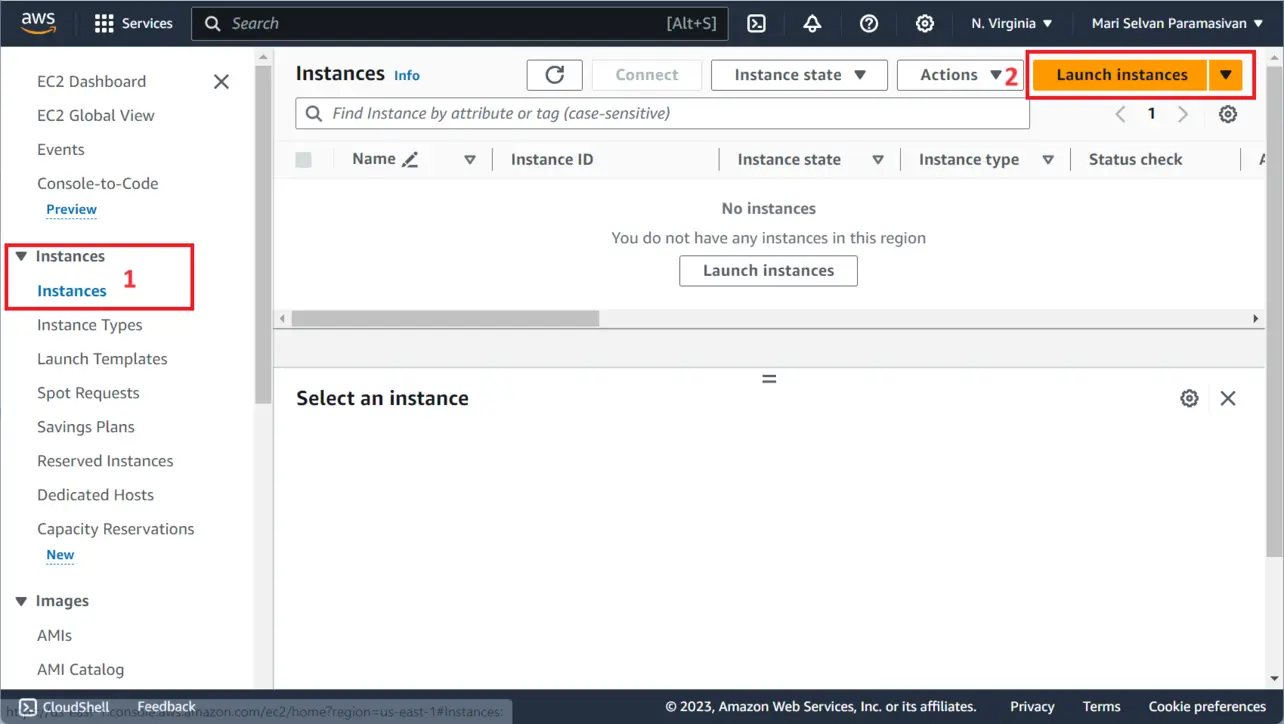The image size is (1284, 724).
Task: Click the top Search field
Action: tap(460, 23)
